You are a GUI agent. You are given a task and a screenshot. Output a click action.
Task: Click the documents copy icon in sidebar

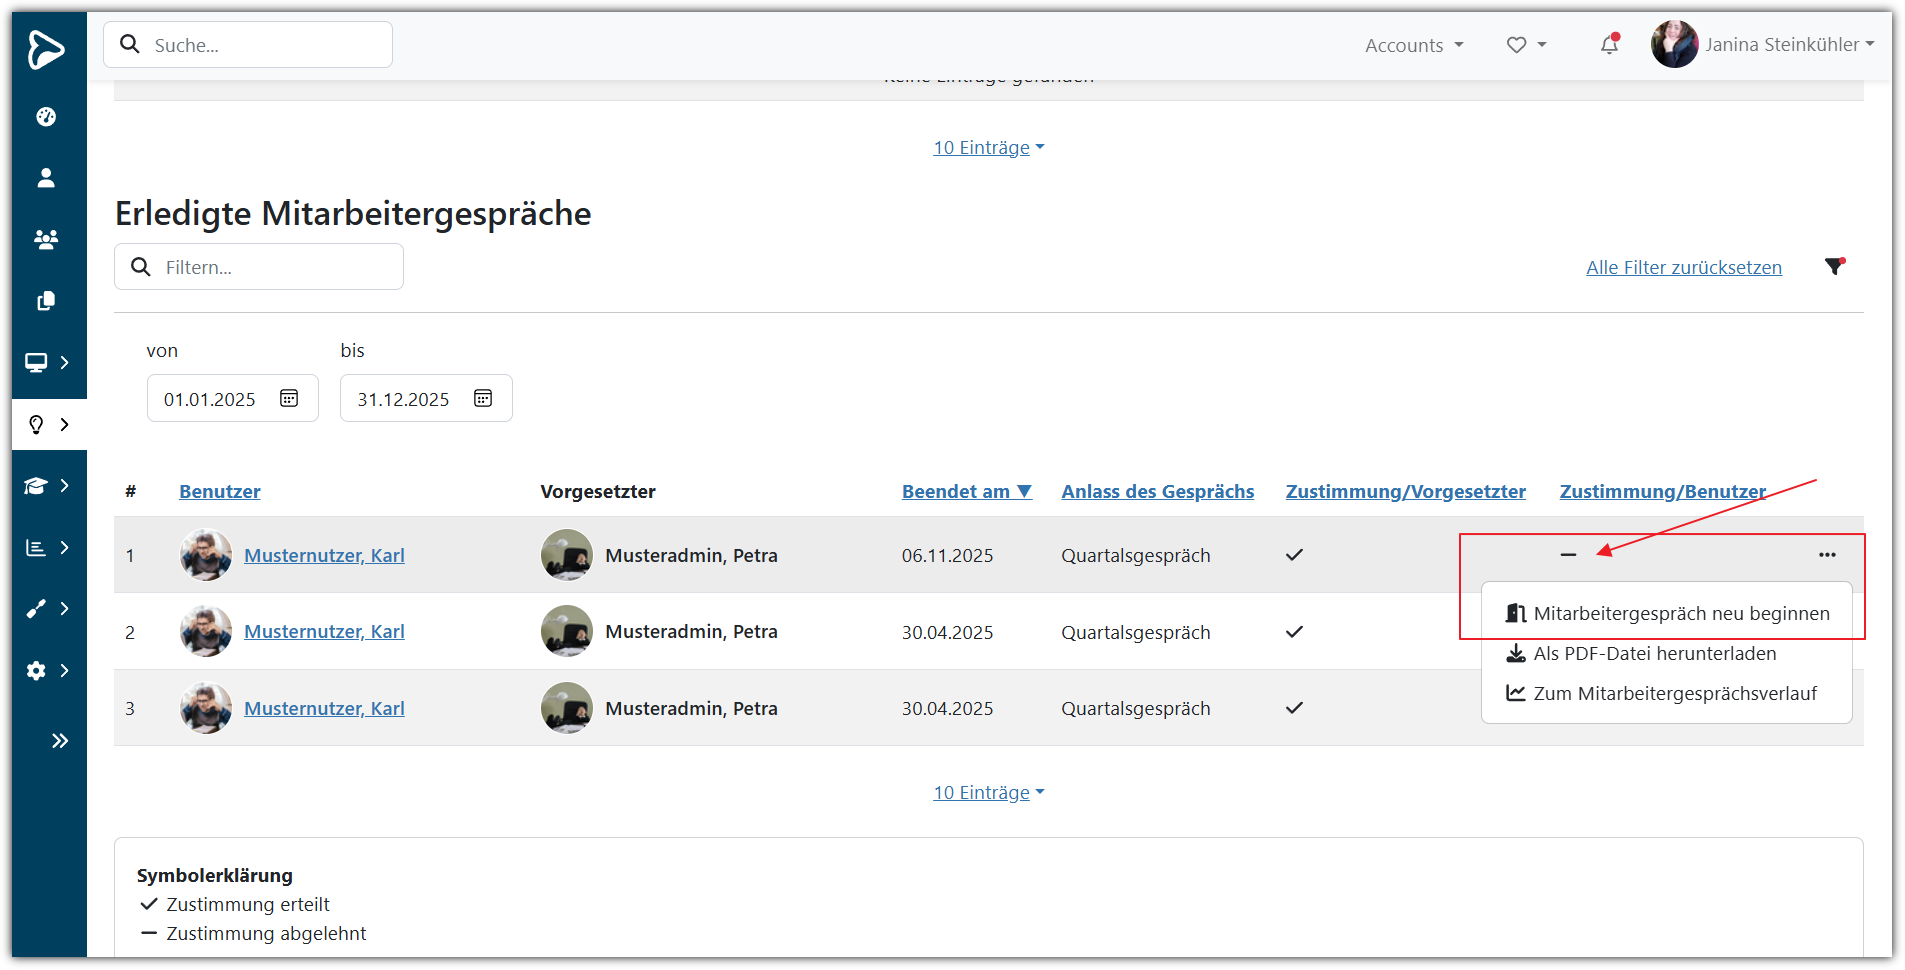pos(46,301)
